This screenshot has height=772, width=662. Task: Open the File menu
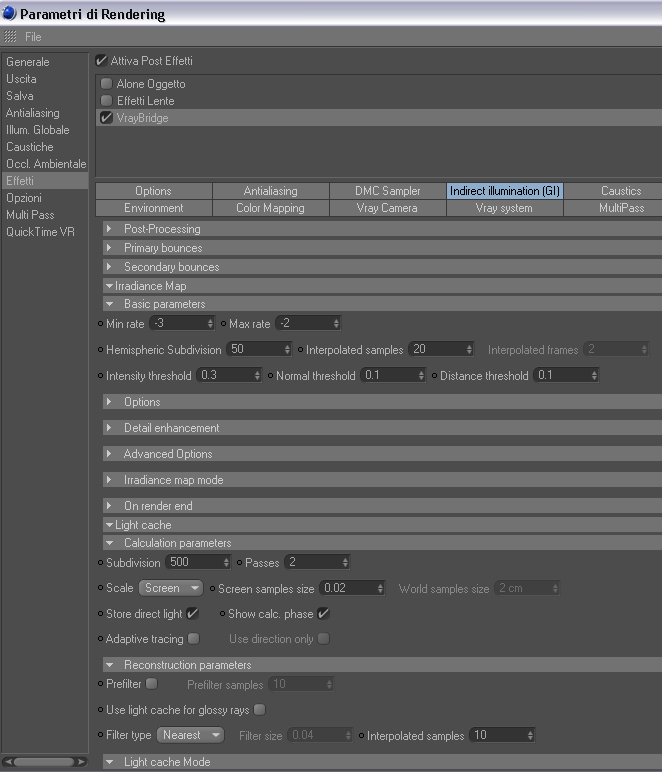point(33,37)
